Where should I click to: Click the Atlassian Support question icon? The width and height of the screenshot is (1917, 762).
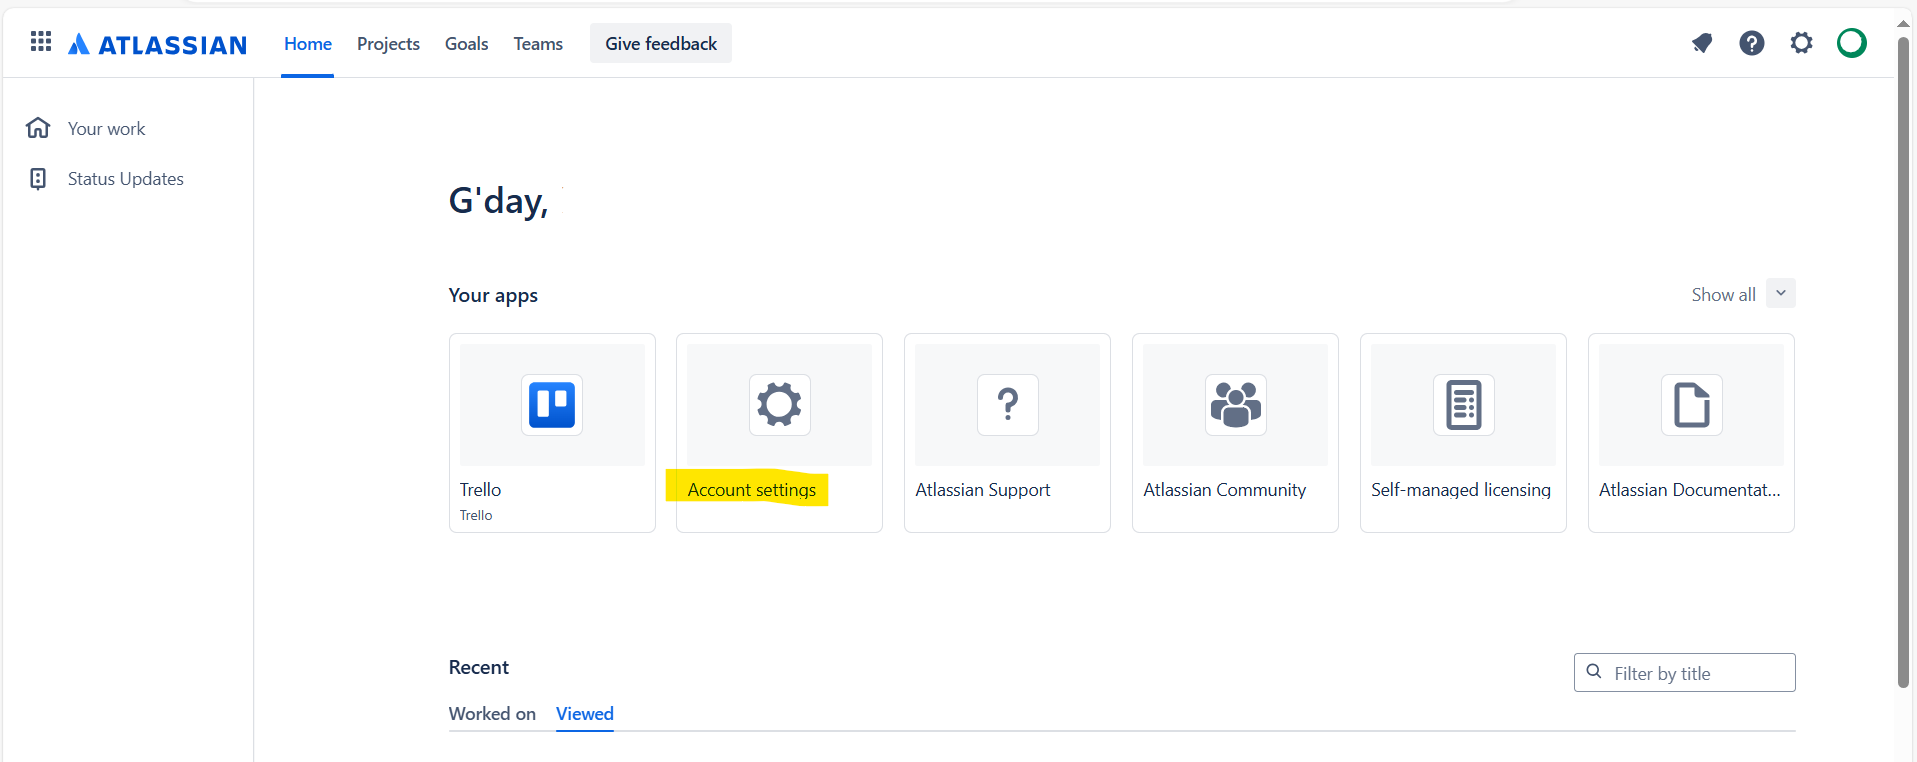tap(1008, 405)
